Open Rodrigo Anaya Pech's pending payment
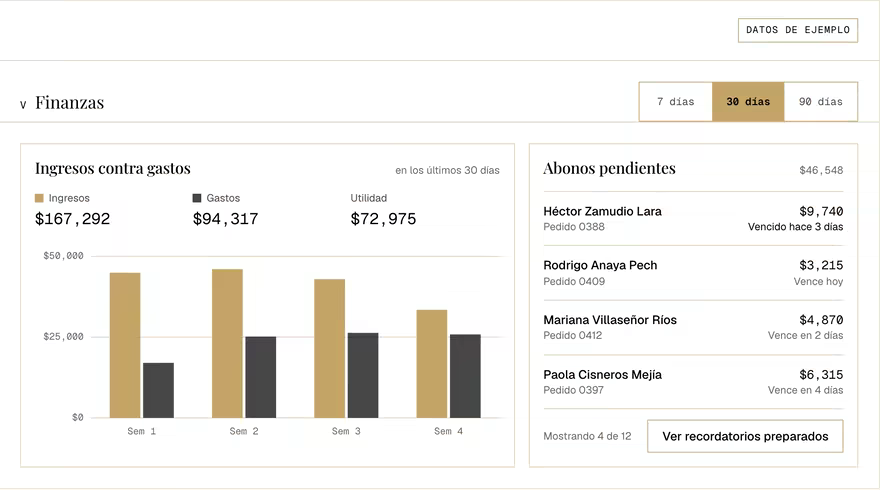 tap(693, 273)
